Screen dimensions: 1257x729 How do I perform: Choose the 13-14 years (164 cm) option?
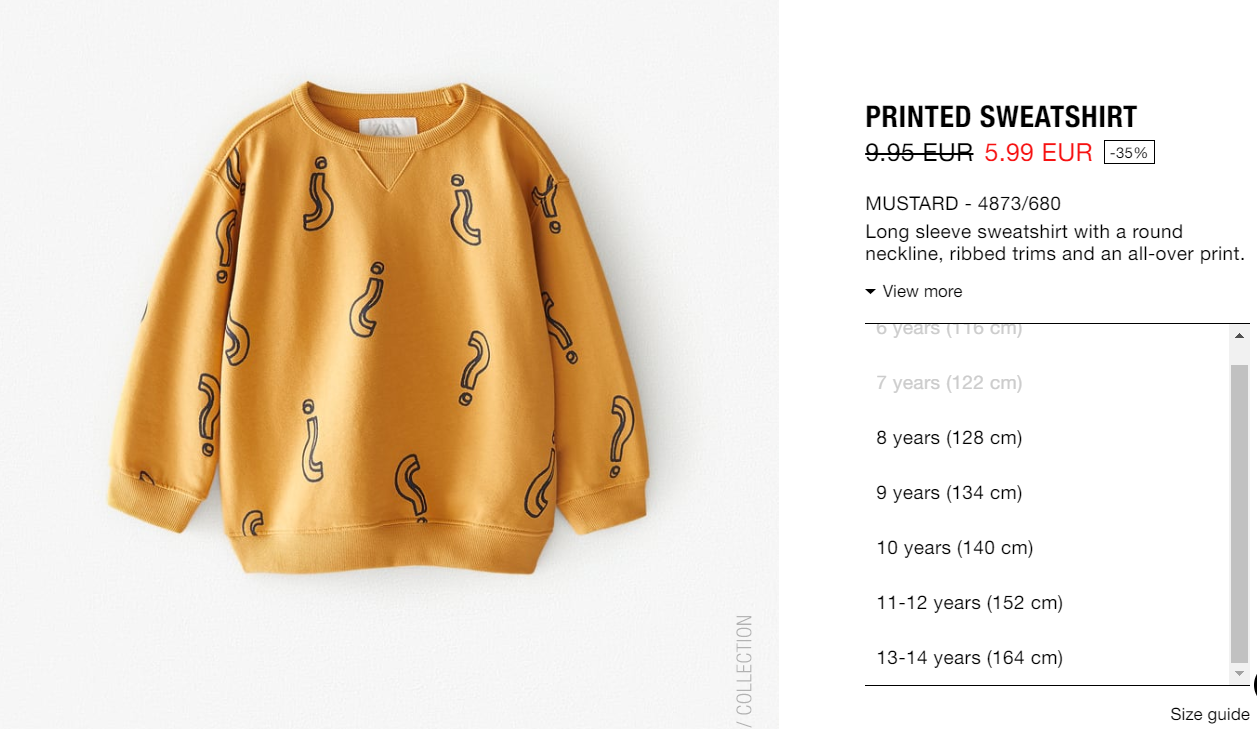point(1048,658)
